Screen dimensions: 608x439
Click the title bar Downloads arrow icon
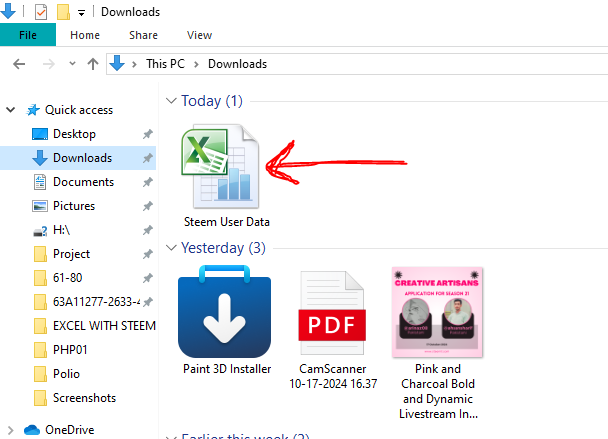[8, 11]
